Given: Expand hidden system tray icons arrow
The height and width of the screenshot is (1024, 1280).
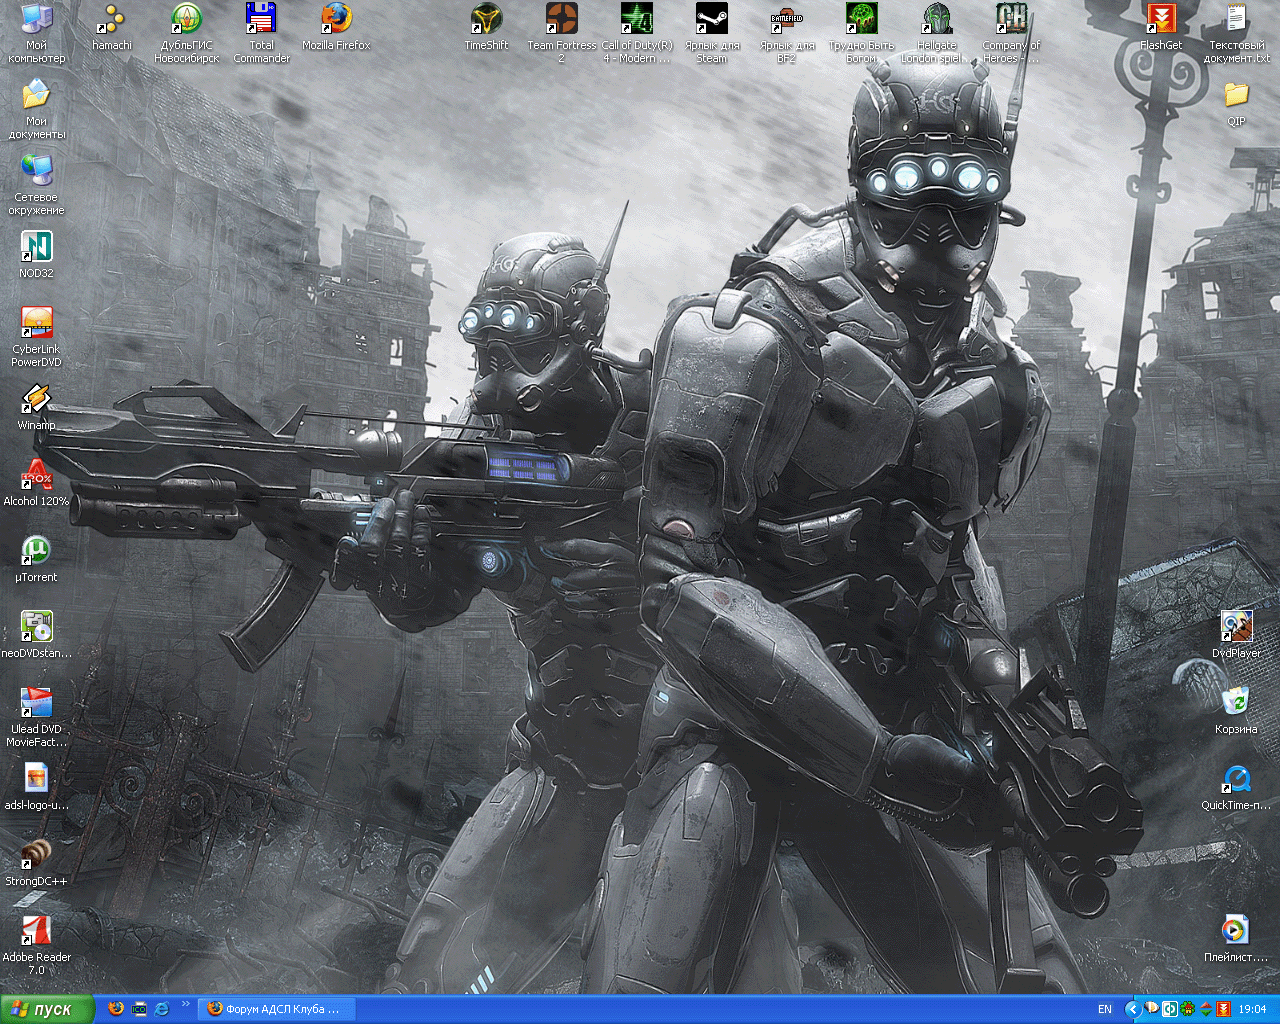Looking at the screenshot, I should (x=1132, y=1009).
